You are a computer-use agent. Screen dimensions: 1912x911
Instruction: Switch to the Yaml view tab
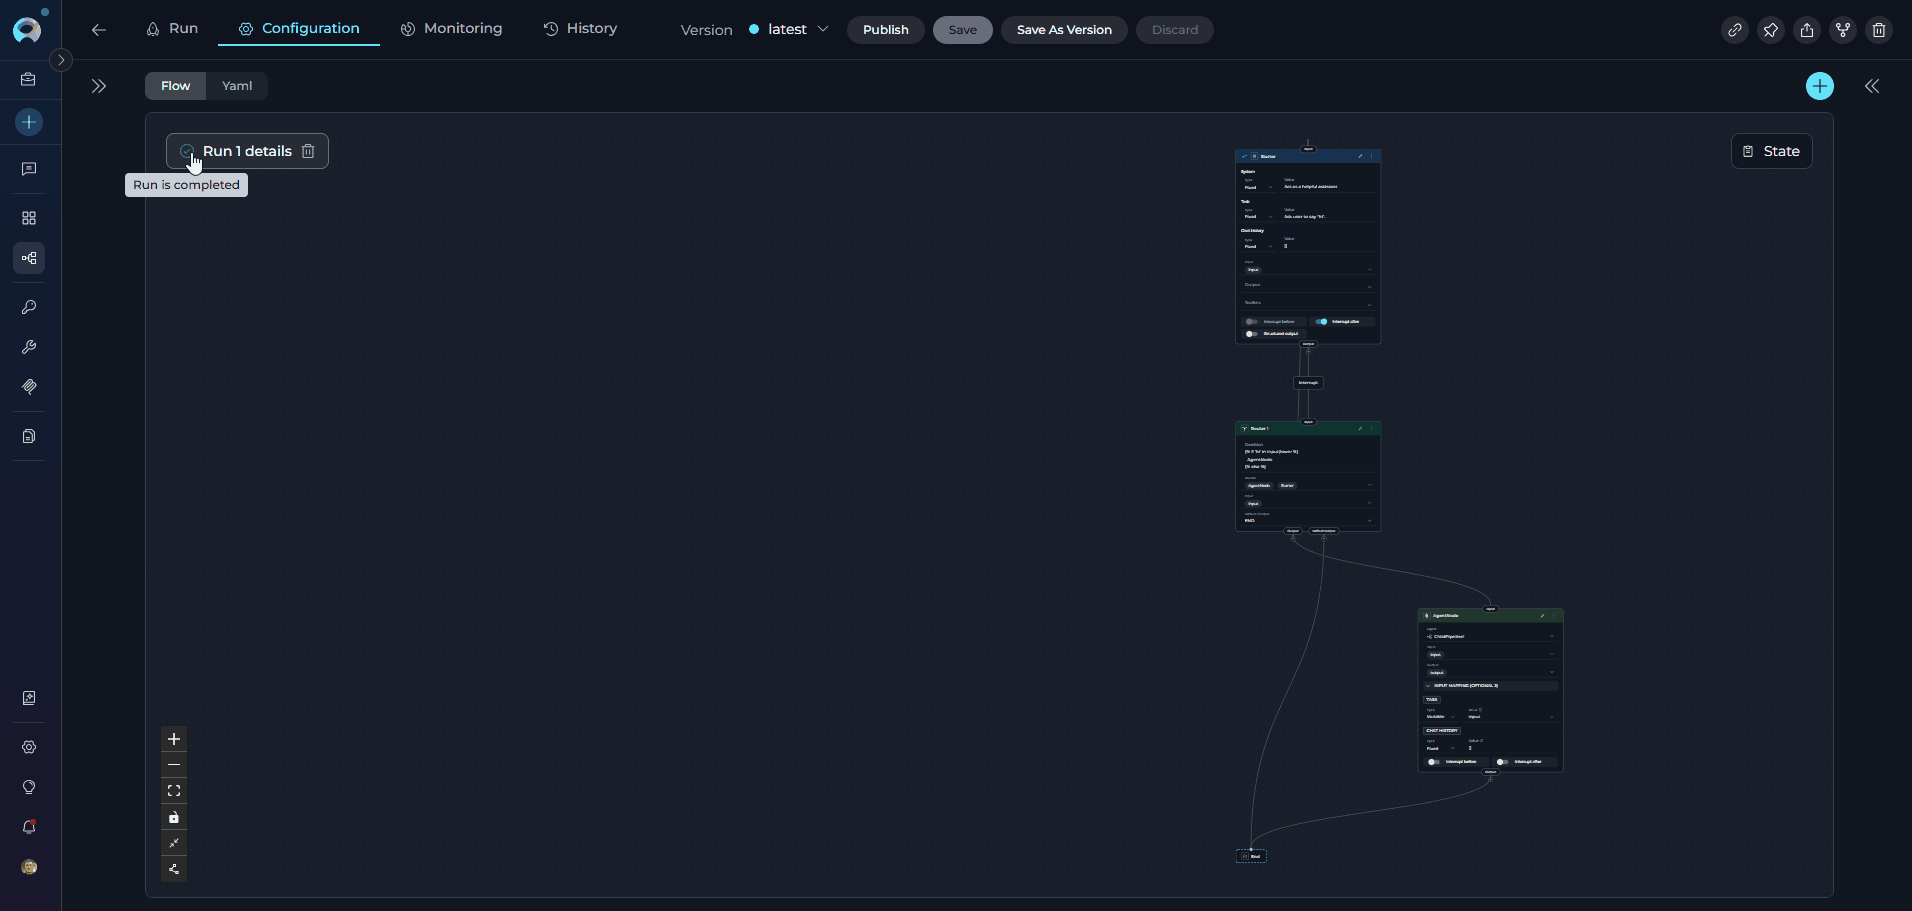click(237, 86)
